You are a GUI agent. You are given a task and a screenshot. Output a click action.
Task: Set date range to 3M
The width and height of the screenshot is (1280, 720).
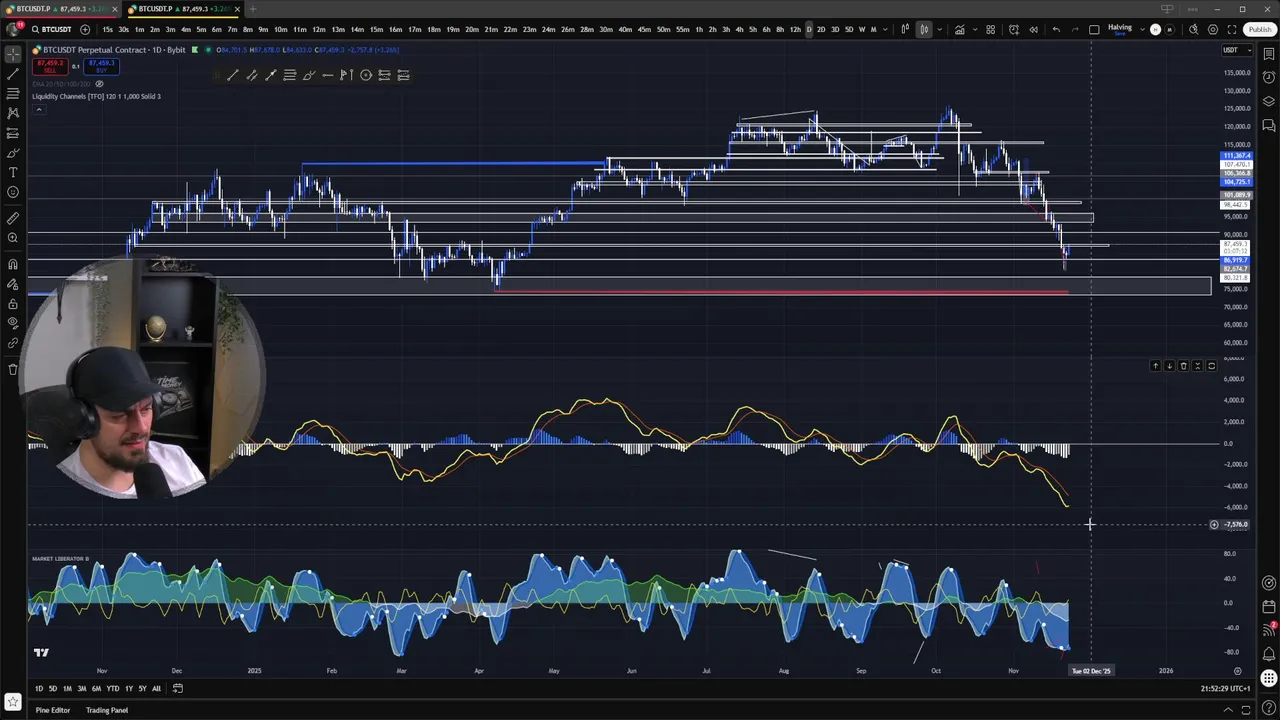(x=82, y=688)
